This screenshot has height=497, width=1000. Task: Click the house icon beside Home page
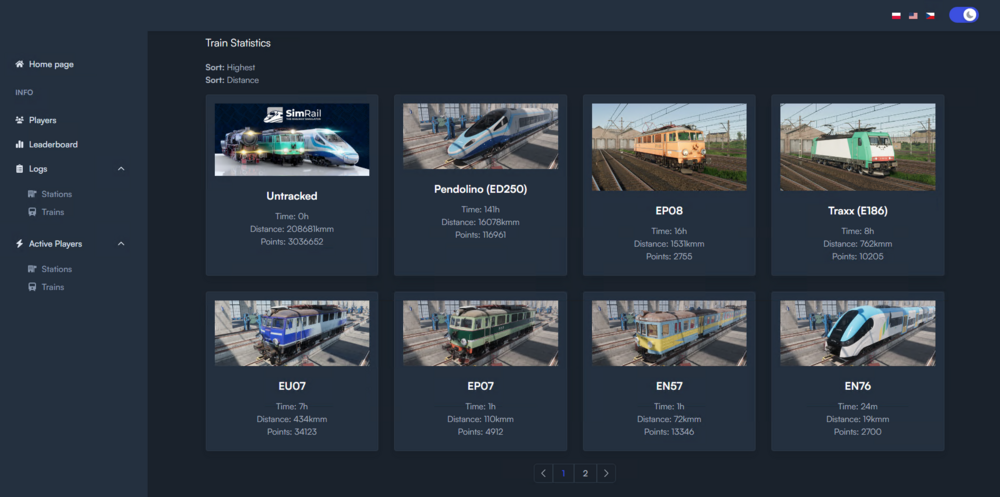click(x=20, y=64)
